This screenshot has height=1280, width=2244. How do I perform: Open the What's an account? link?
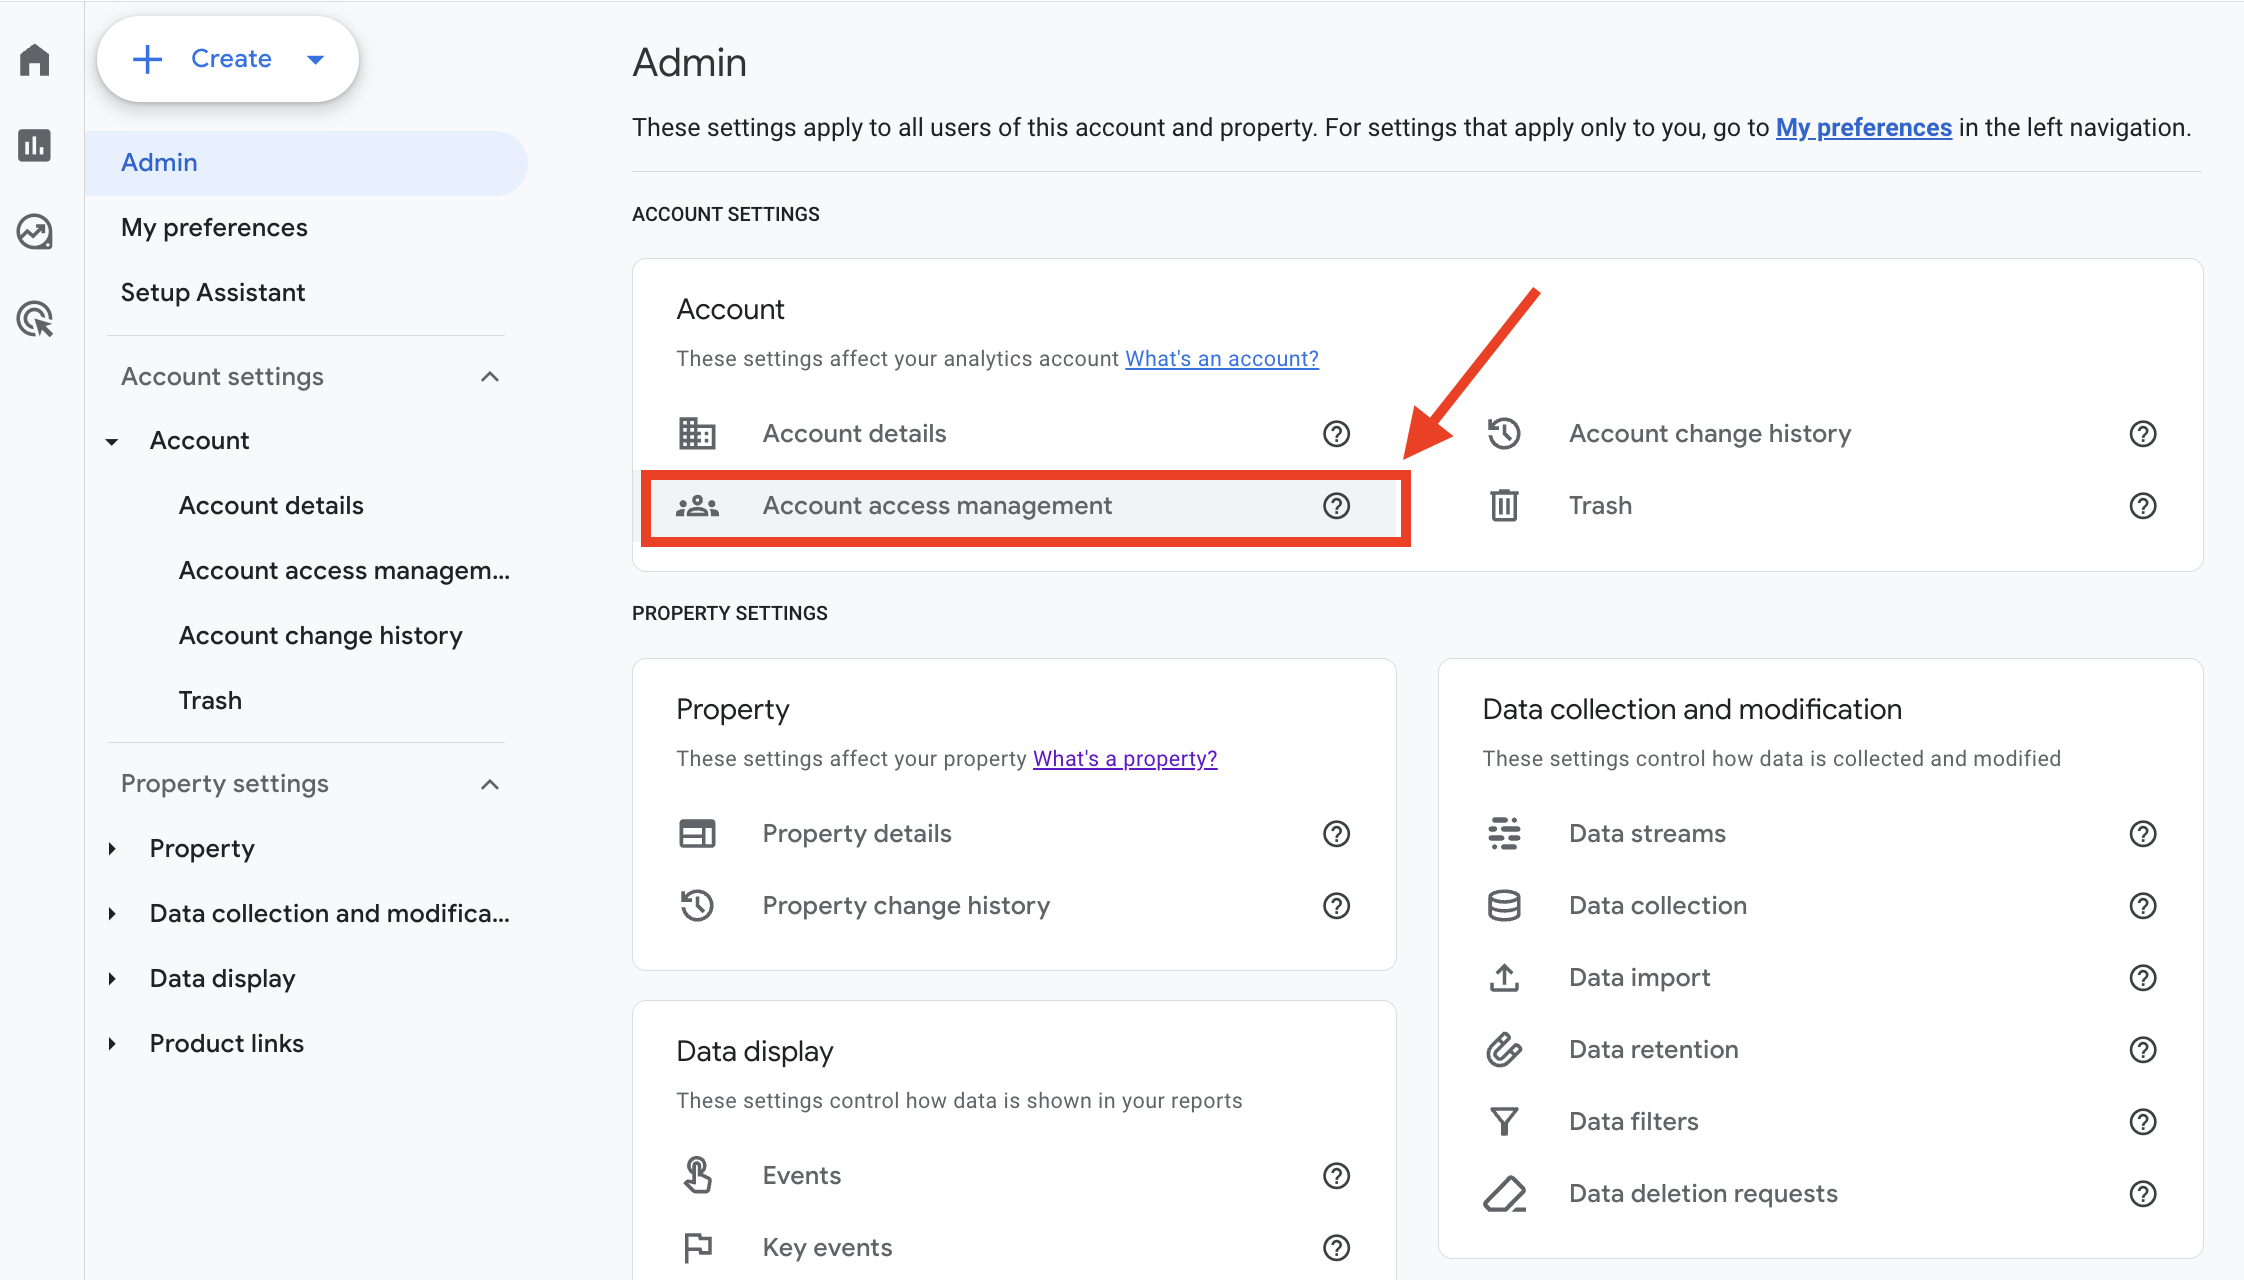(1222, 359)
